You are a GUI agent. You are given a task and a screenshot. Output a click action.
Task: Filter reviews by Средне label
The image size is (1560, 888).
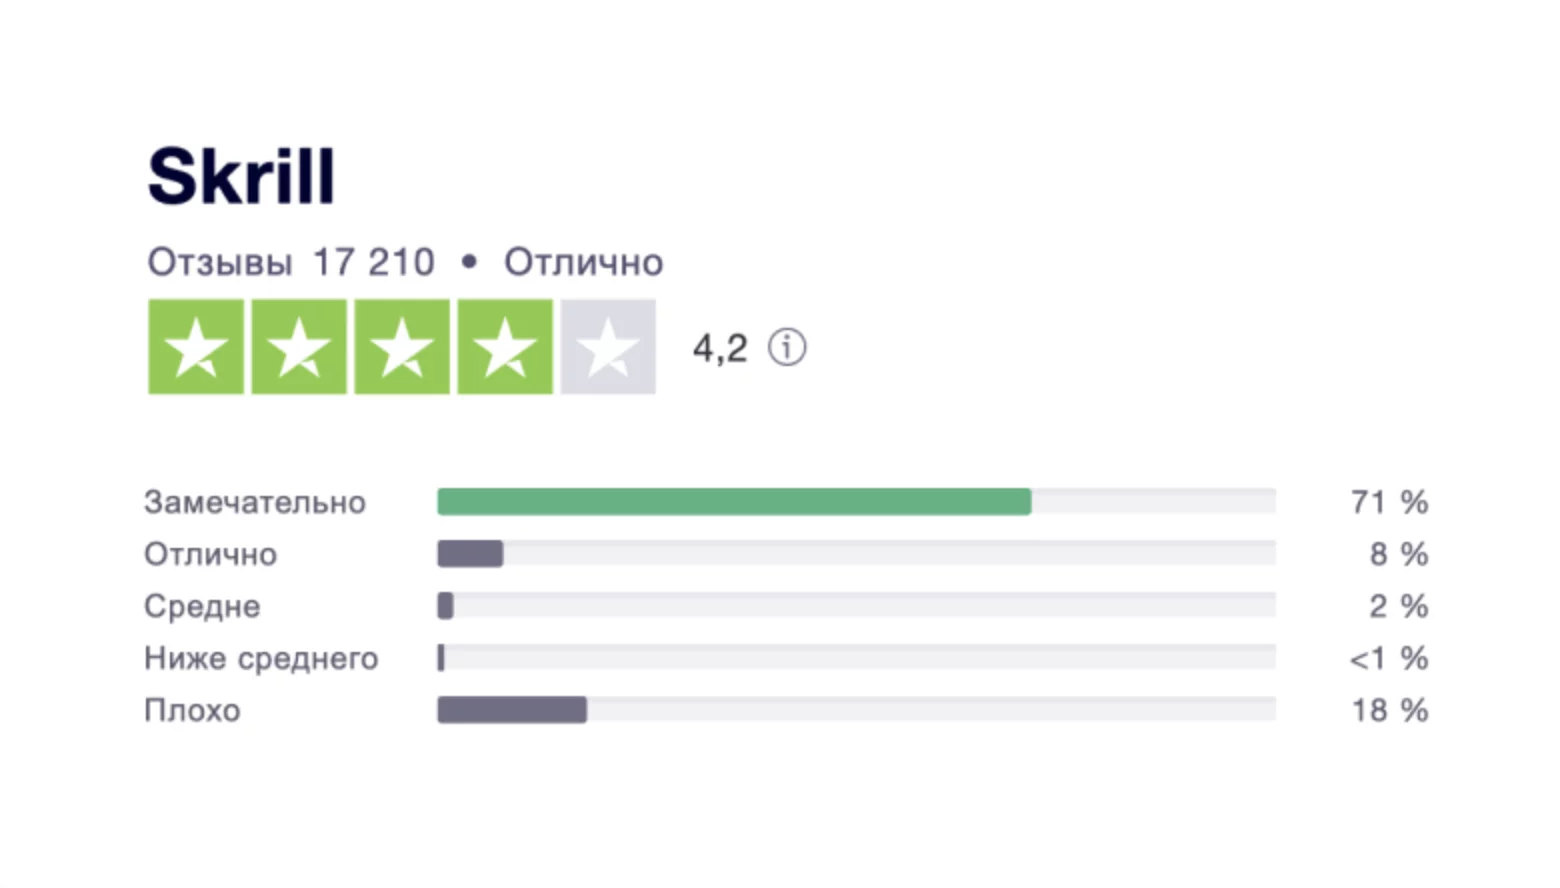click(x=202, y=606)
